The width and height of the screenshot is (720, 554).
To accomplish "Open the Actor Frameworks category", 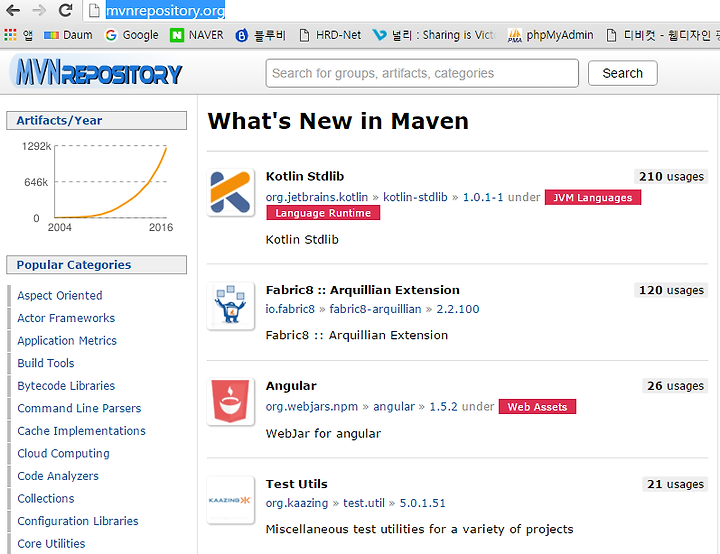I will pos(66,318).
